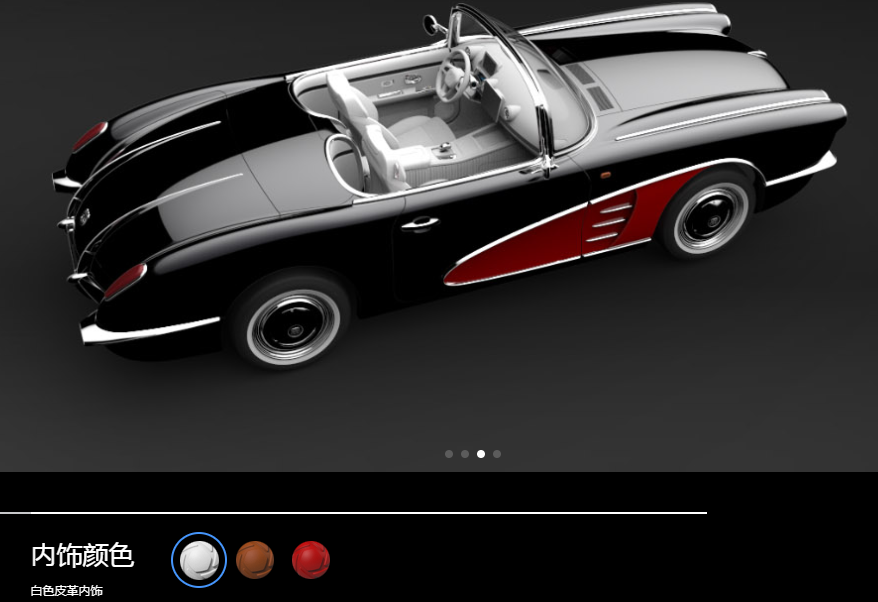Click the chrome door handle
Image resolution: width=878 pixels, height=602 pixels.
(420, 223)
